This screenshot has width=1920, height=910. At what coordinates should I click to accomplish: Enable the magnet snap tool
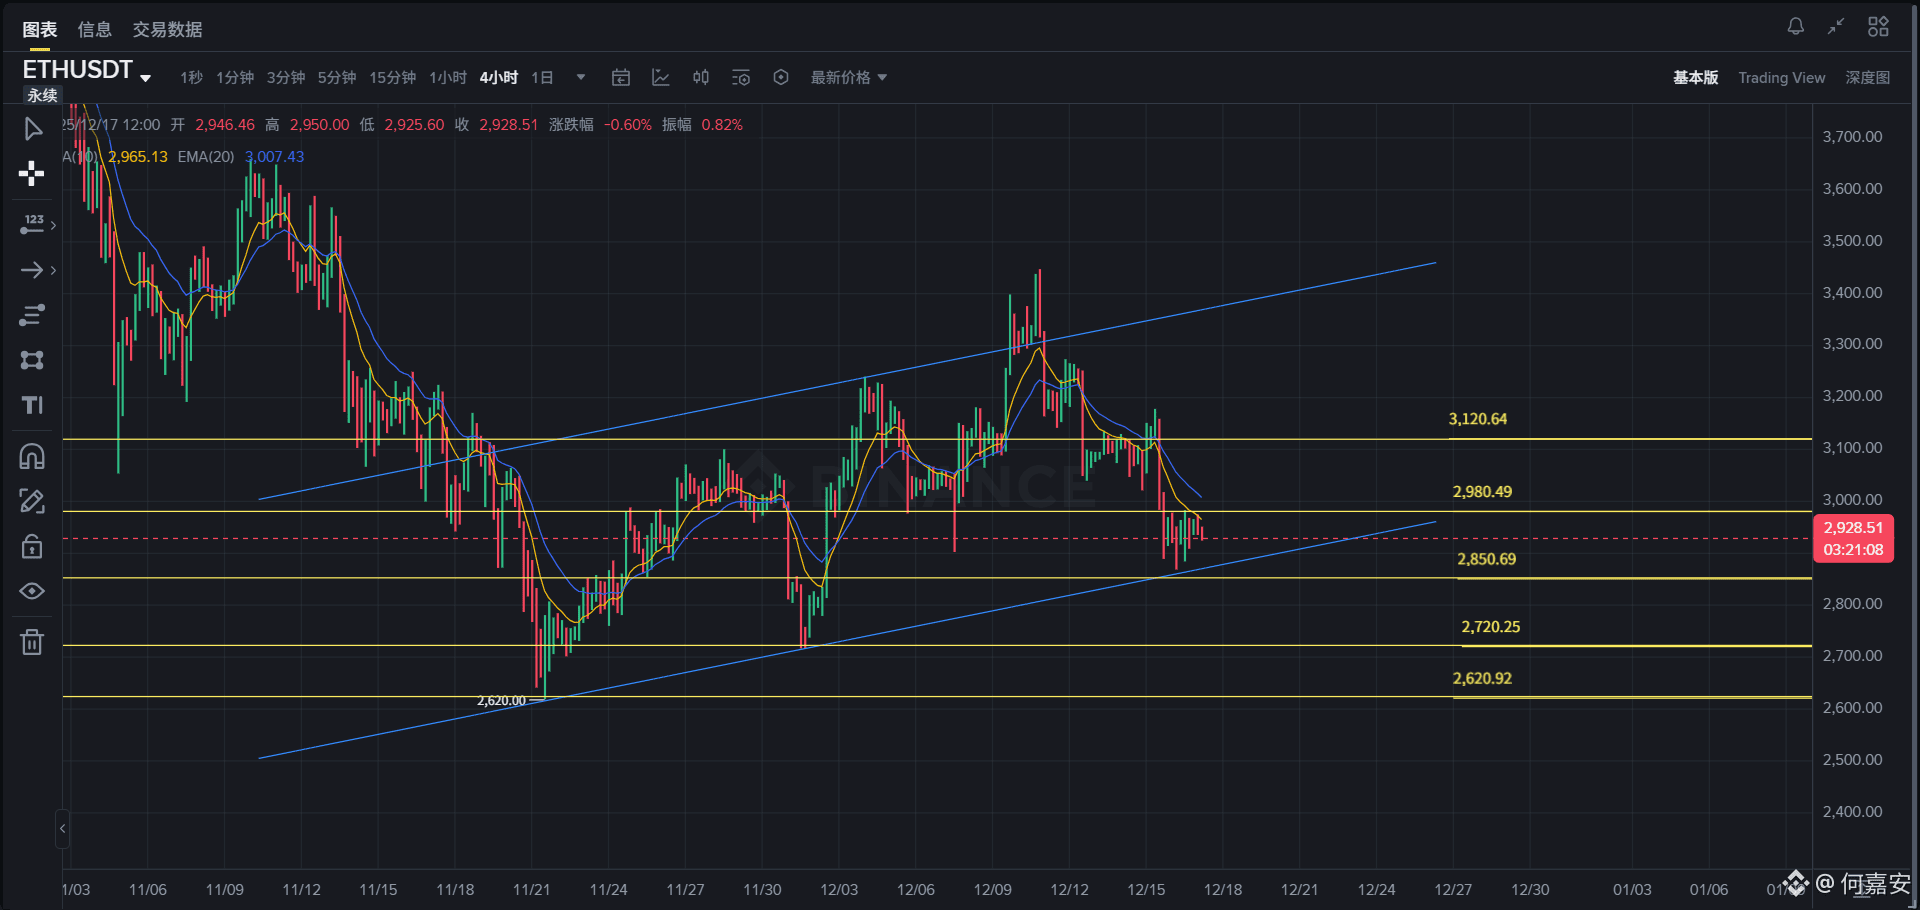pos(32,456)
